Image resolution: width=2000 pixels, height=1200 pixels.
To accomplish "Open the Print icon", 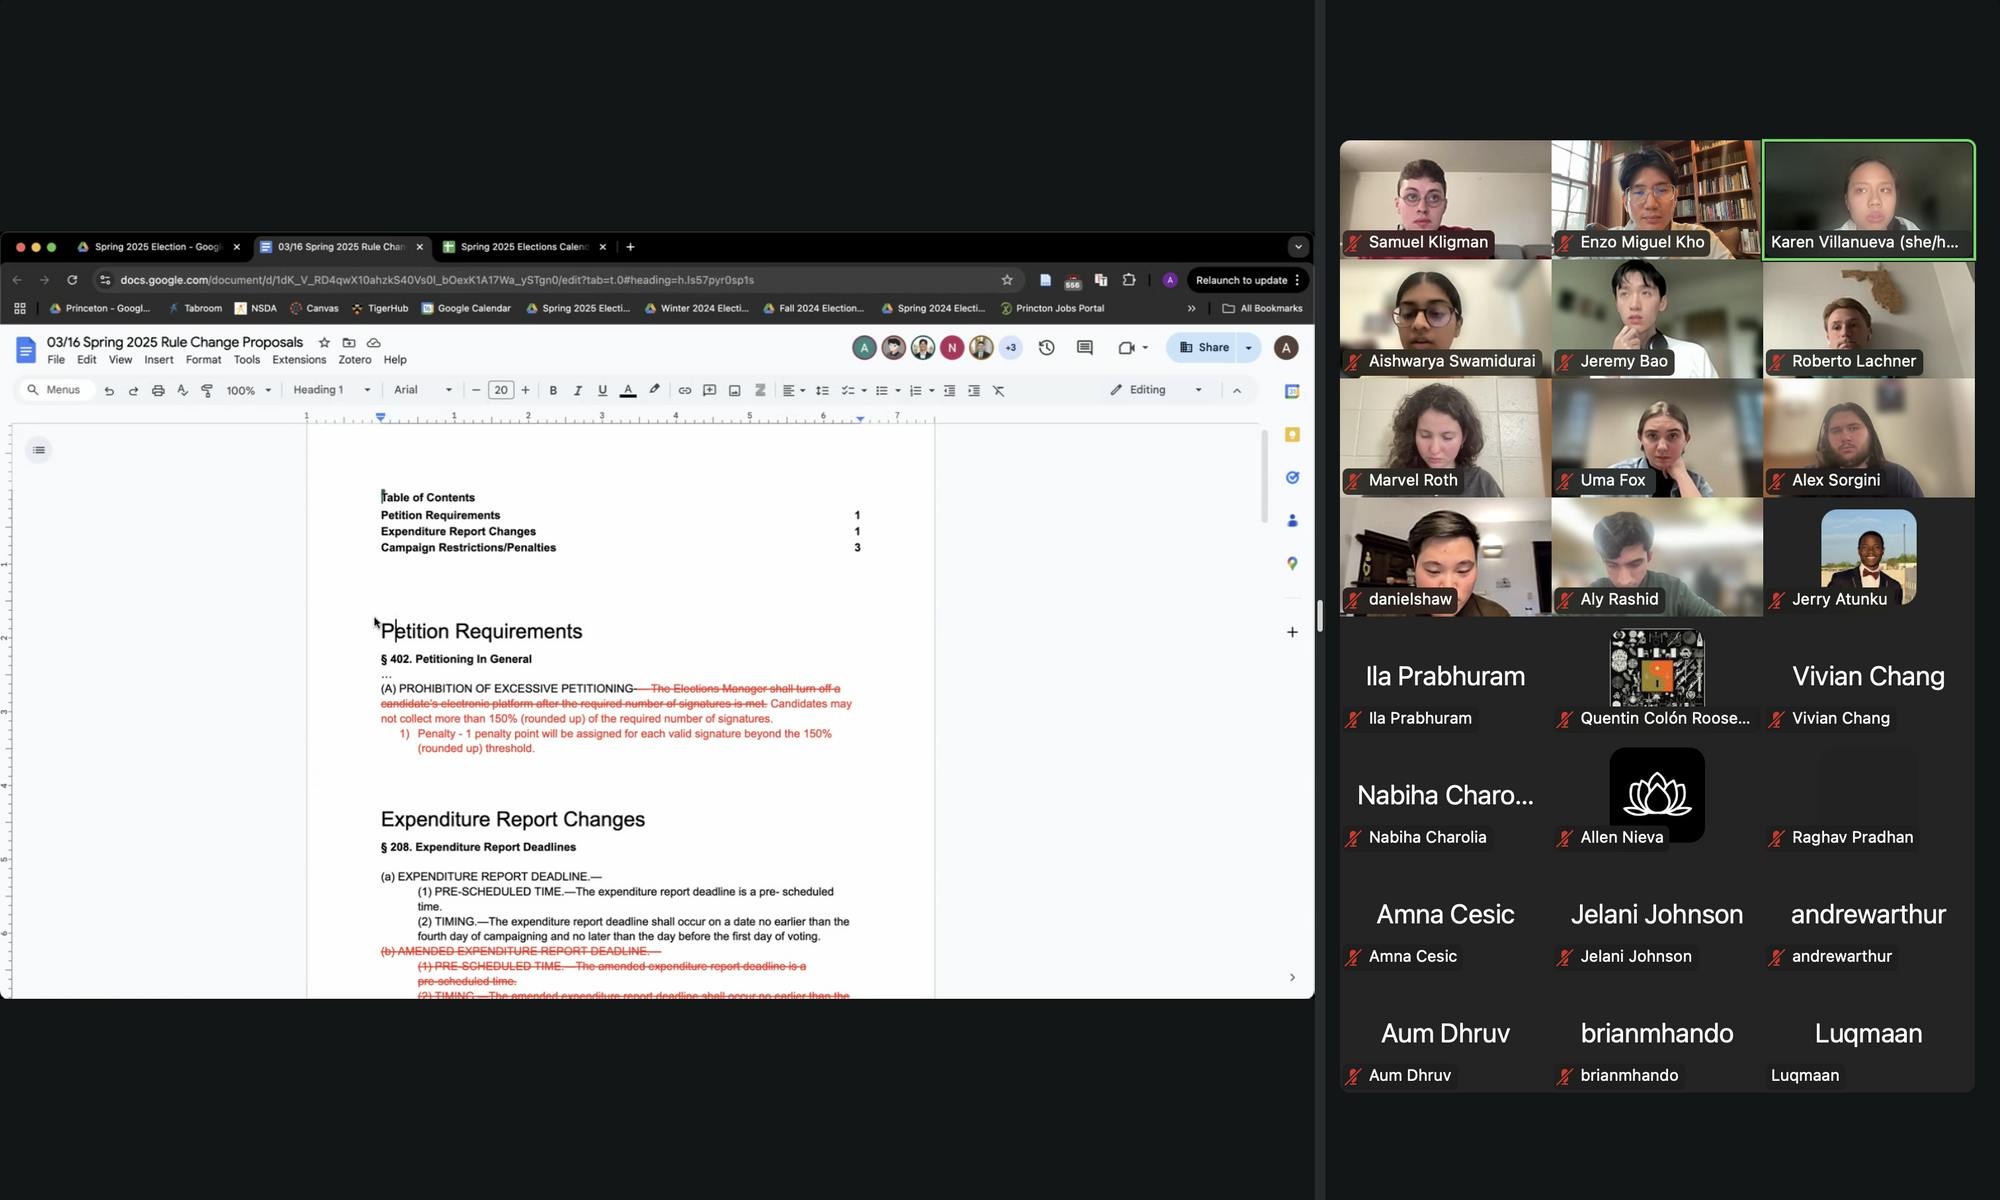I will 158,390.
